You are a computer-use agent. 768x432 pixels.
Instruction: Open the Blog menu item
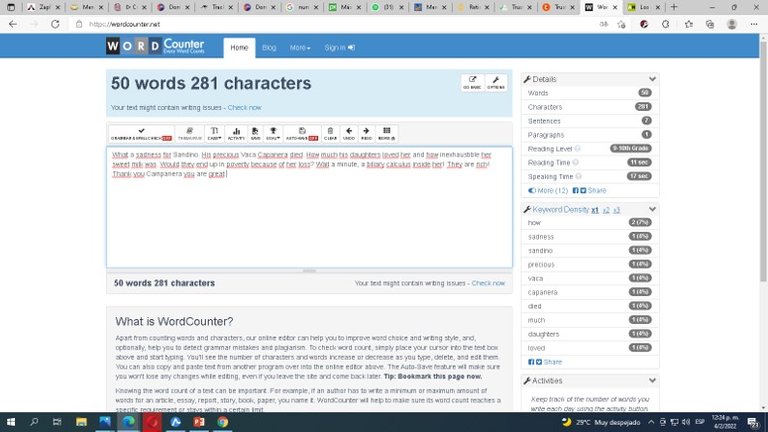[x=269, y=48]
